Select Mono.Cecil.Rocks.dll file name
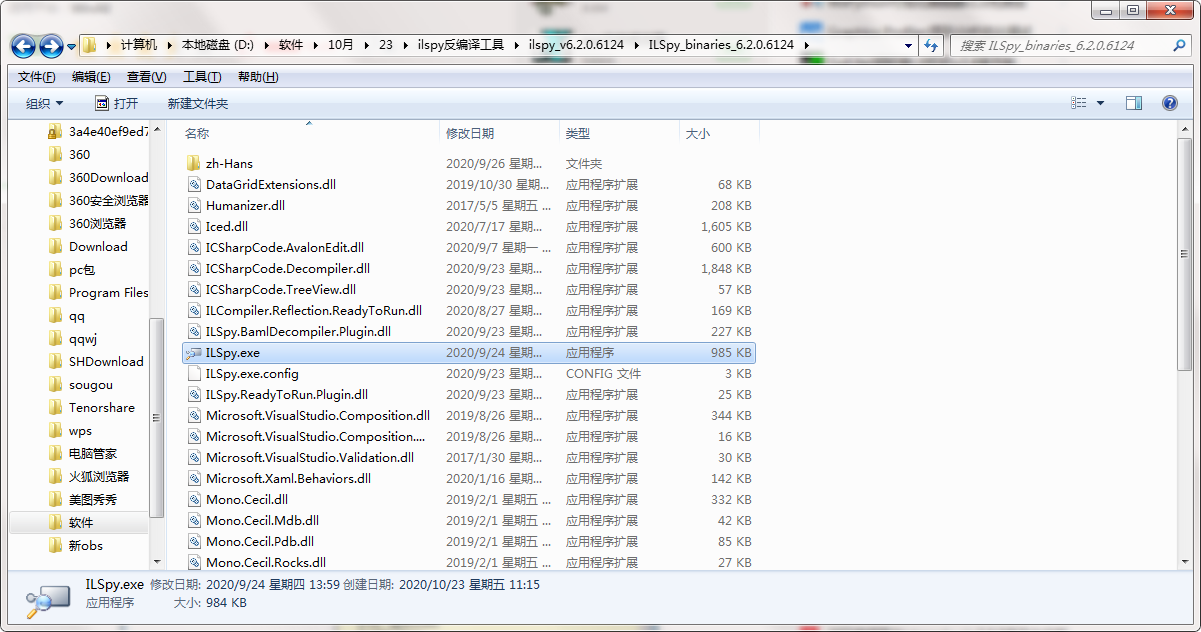This screenshot has height=632, width=1201. 266,562
